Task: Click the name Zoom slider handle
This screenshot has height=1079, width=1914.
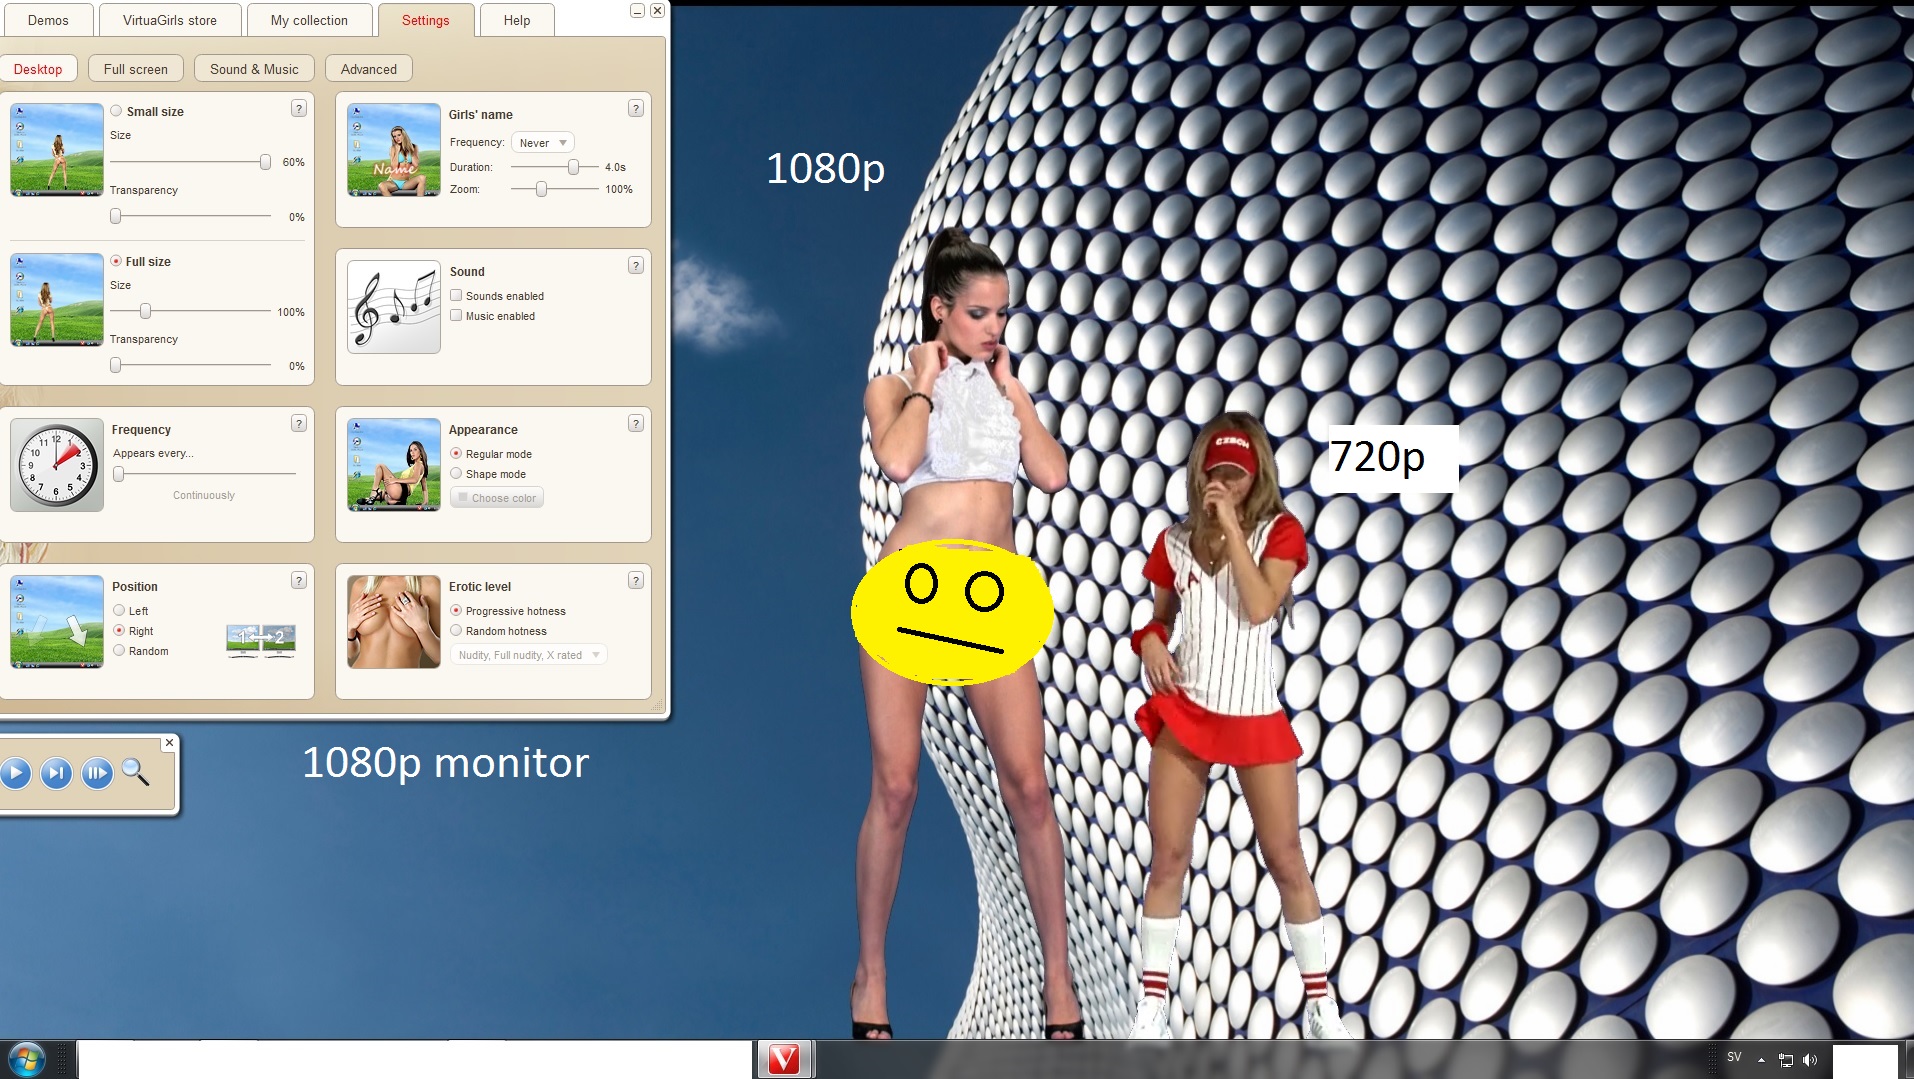Action: coord(542,189)
